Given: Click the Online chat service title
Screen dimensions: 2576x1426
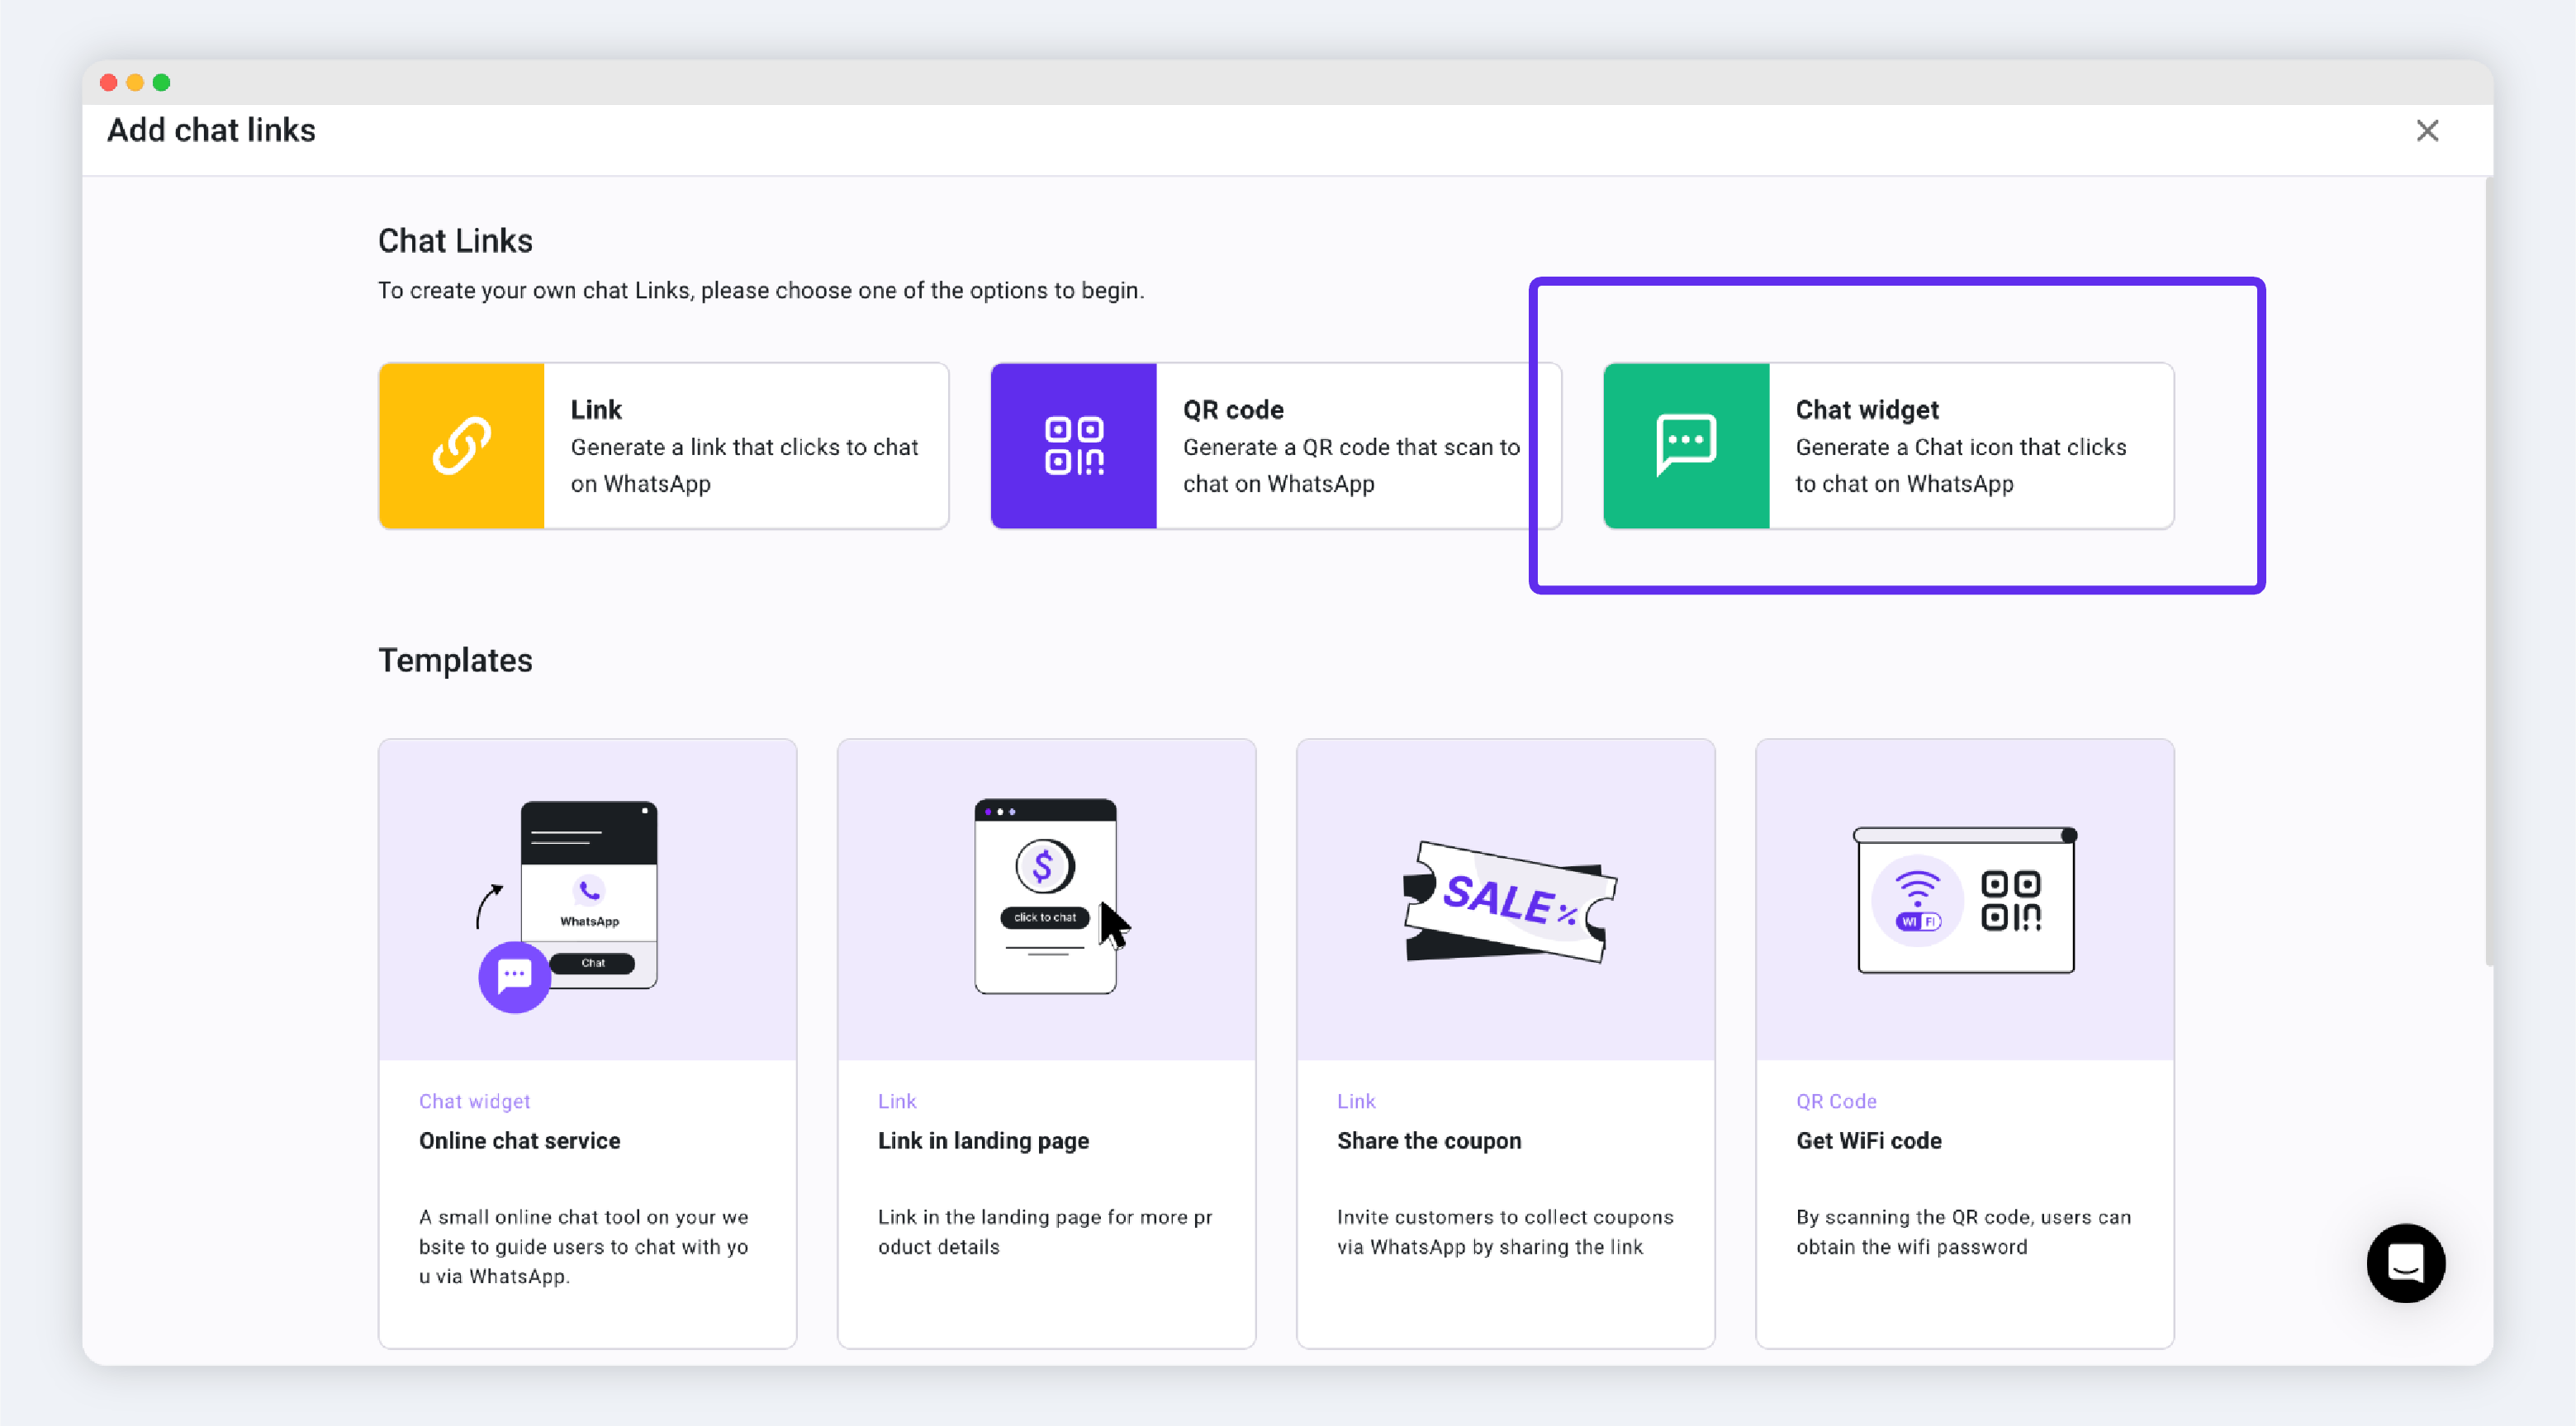Looking at the screenshot, I should (519, 1141).
